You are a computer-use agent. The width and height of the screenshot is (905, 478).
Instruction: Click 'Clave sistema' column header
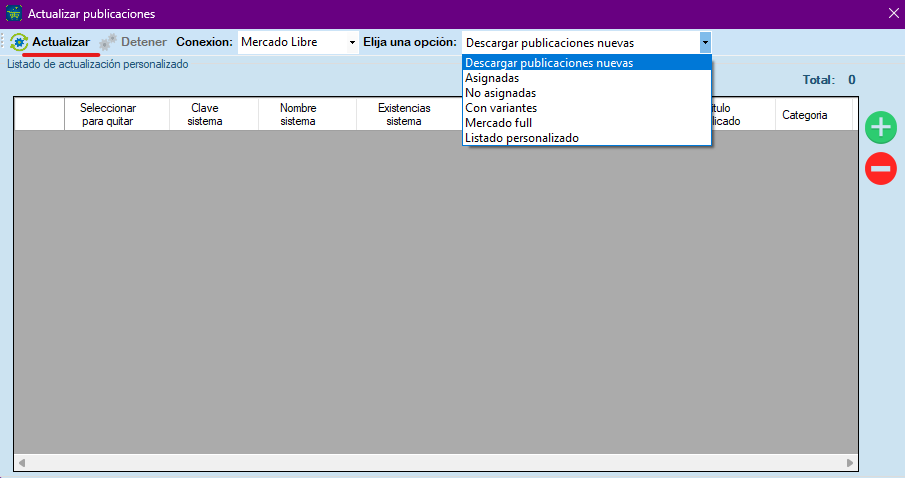tap(204, 114)
